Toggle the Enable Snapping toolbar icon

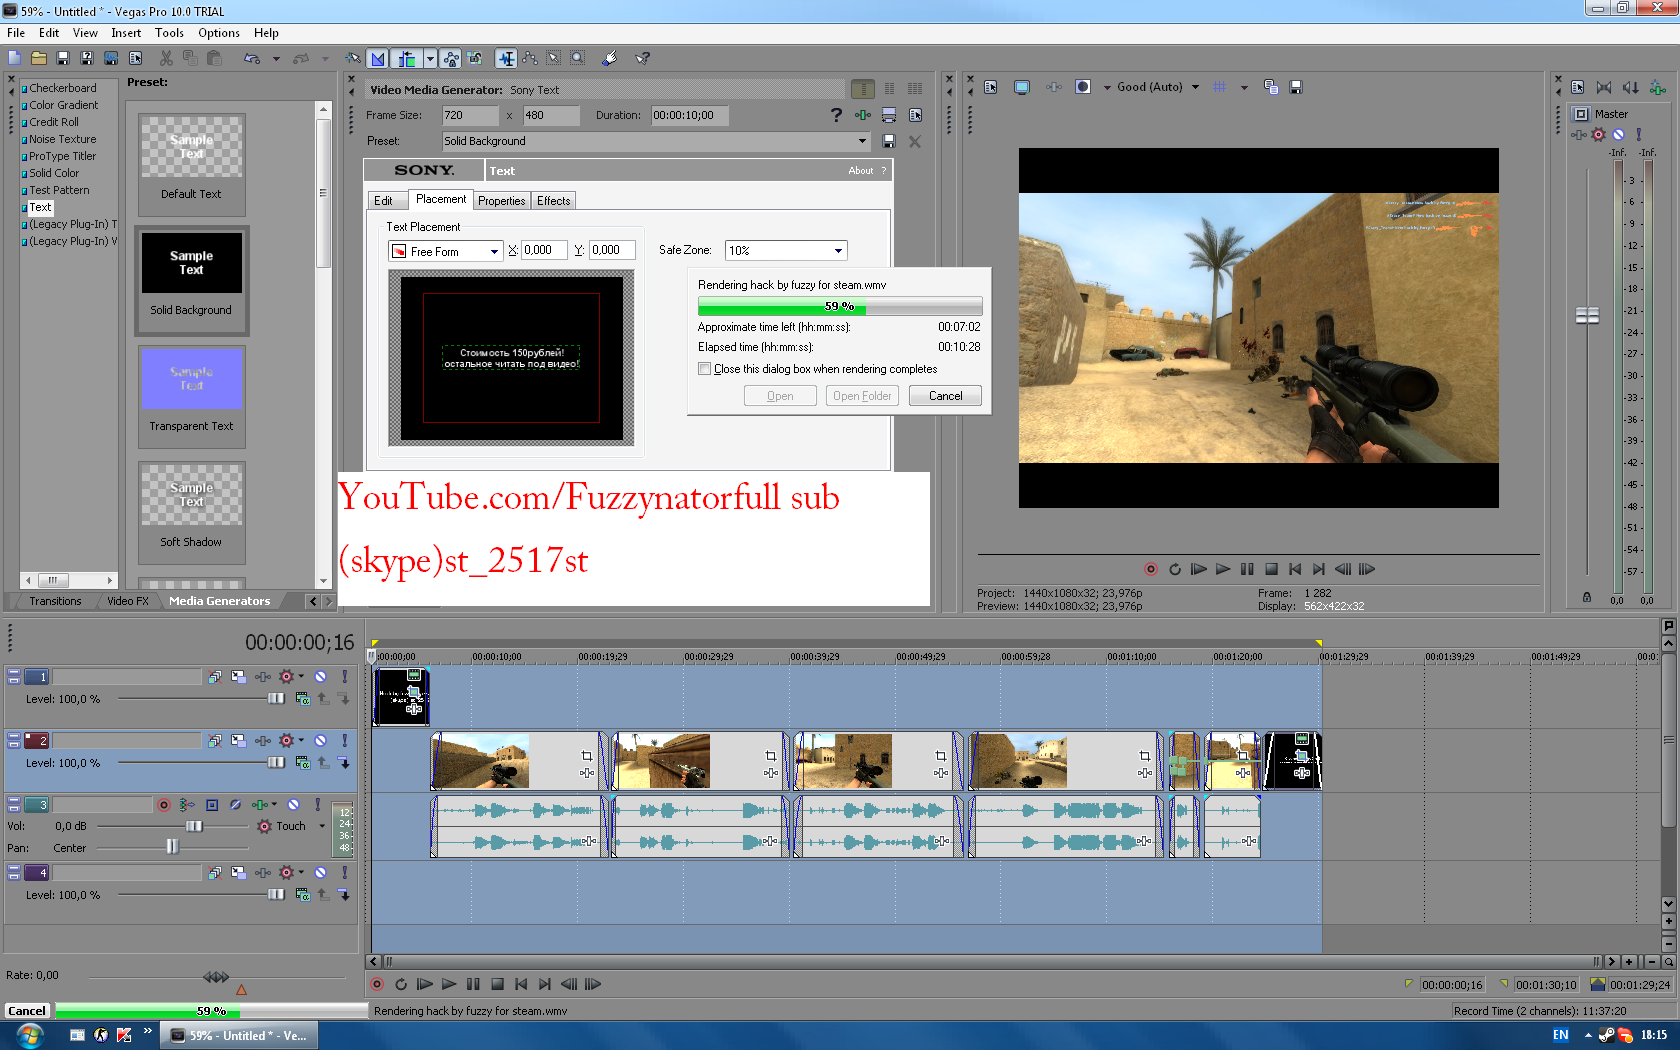click(353, 58)
